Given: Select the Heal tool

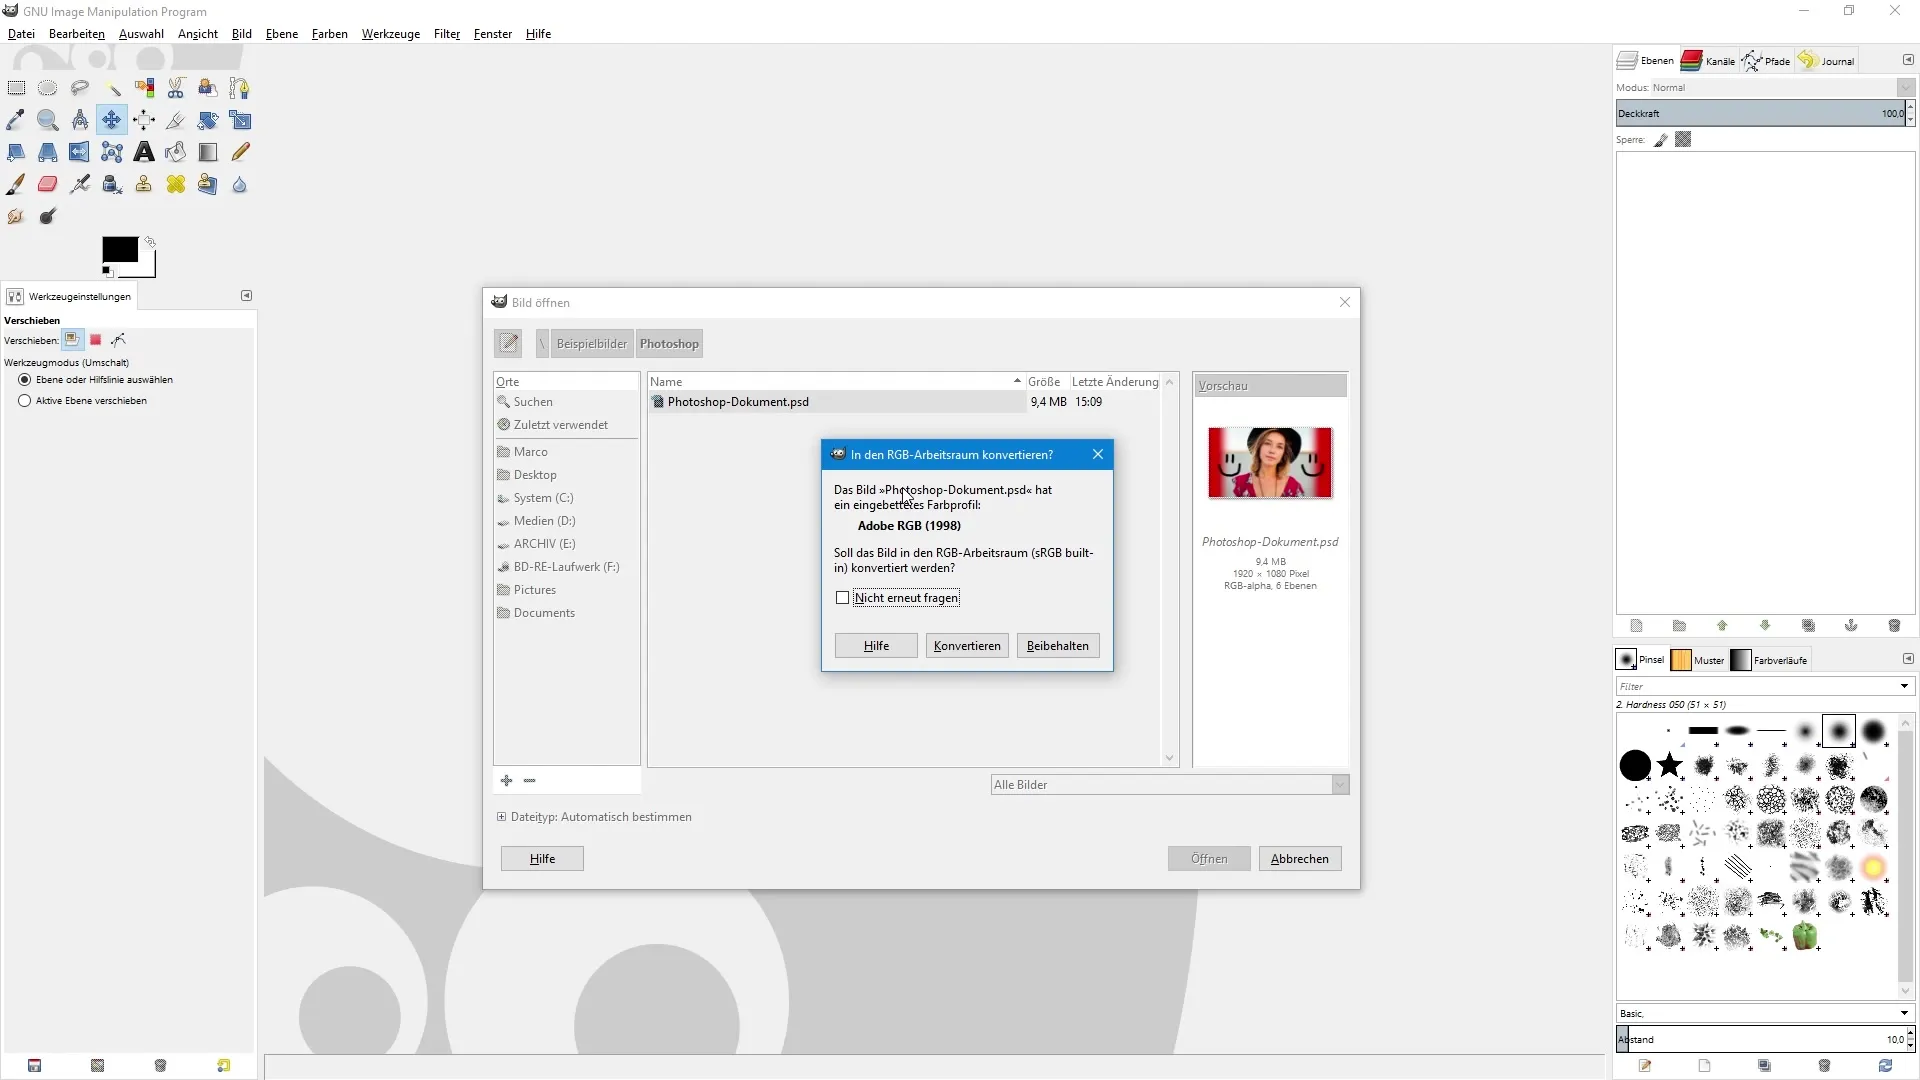Looking at the screenshot, I should (x=176, y=184).
